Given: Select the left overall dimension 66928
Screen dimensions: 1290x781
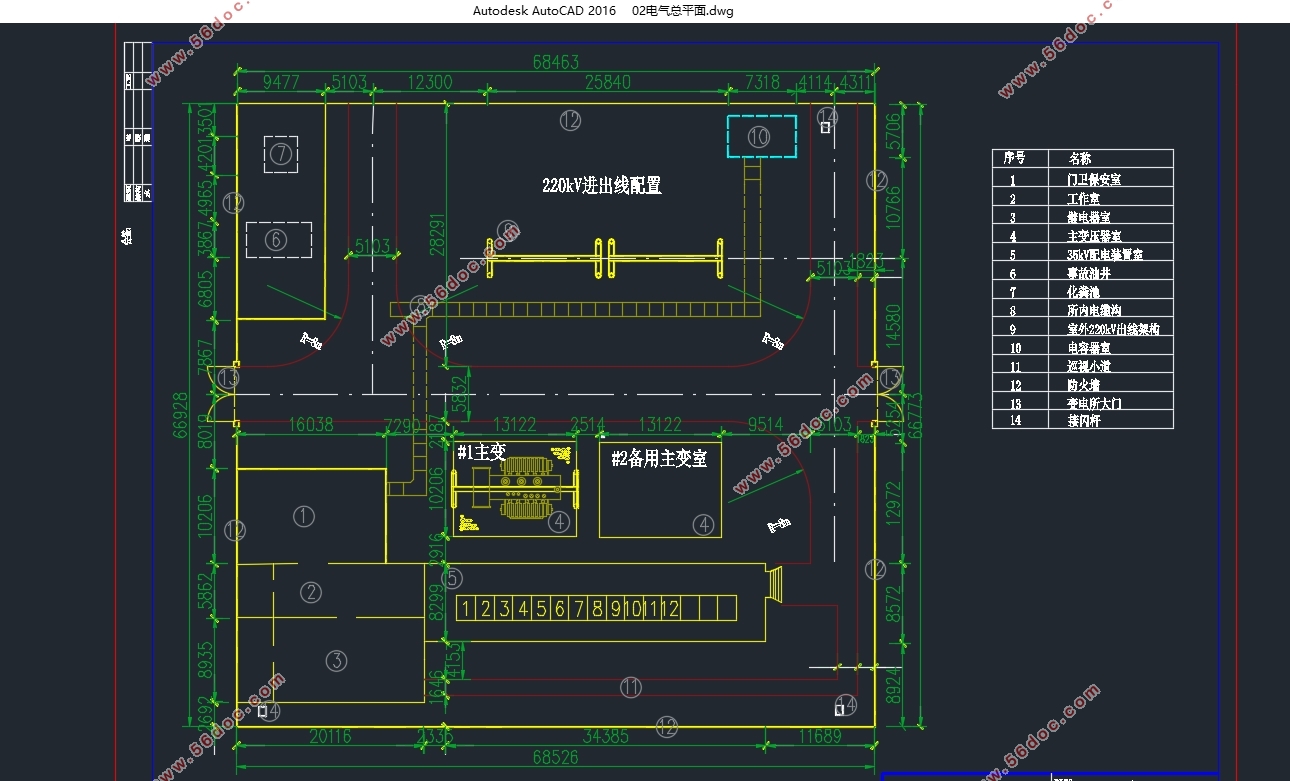Looking at the screenshot, I should click(181, 416).
